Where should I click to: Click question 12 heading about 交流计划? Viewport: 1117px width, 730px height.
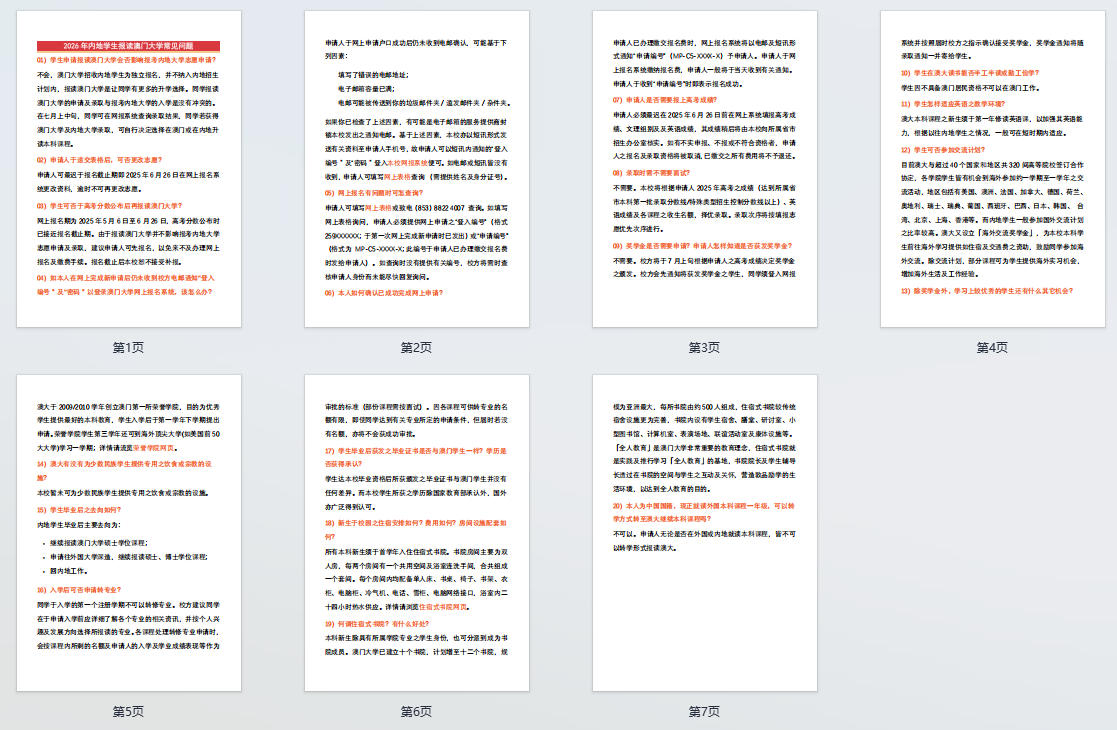[947, 147]
